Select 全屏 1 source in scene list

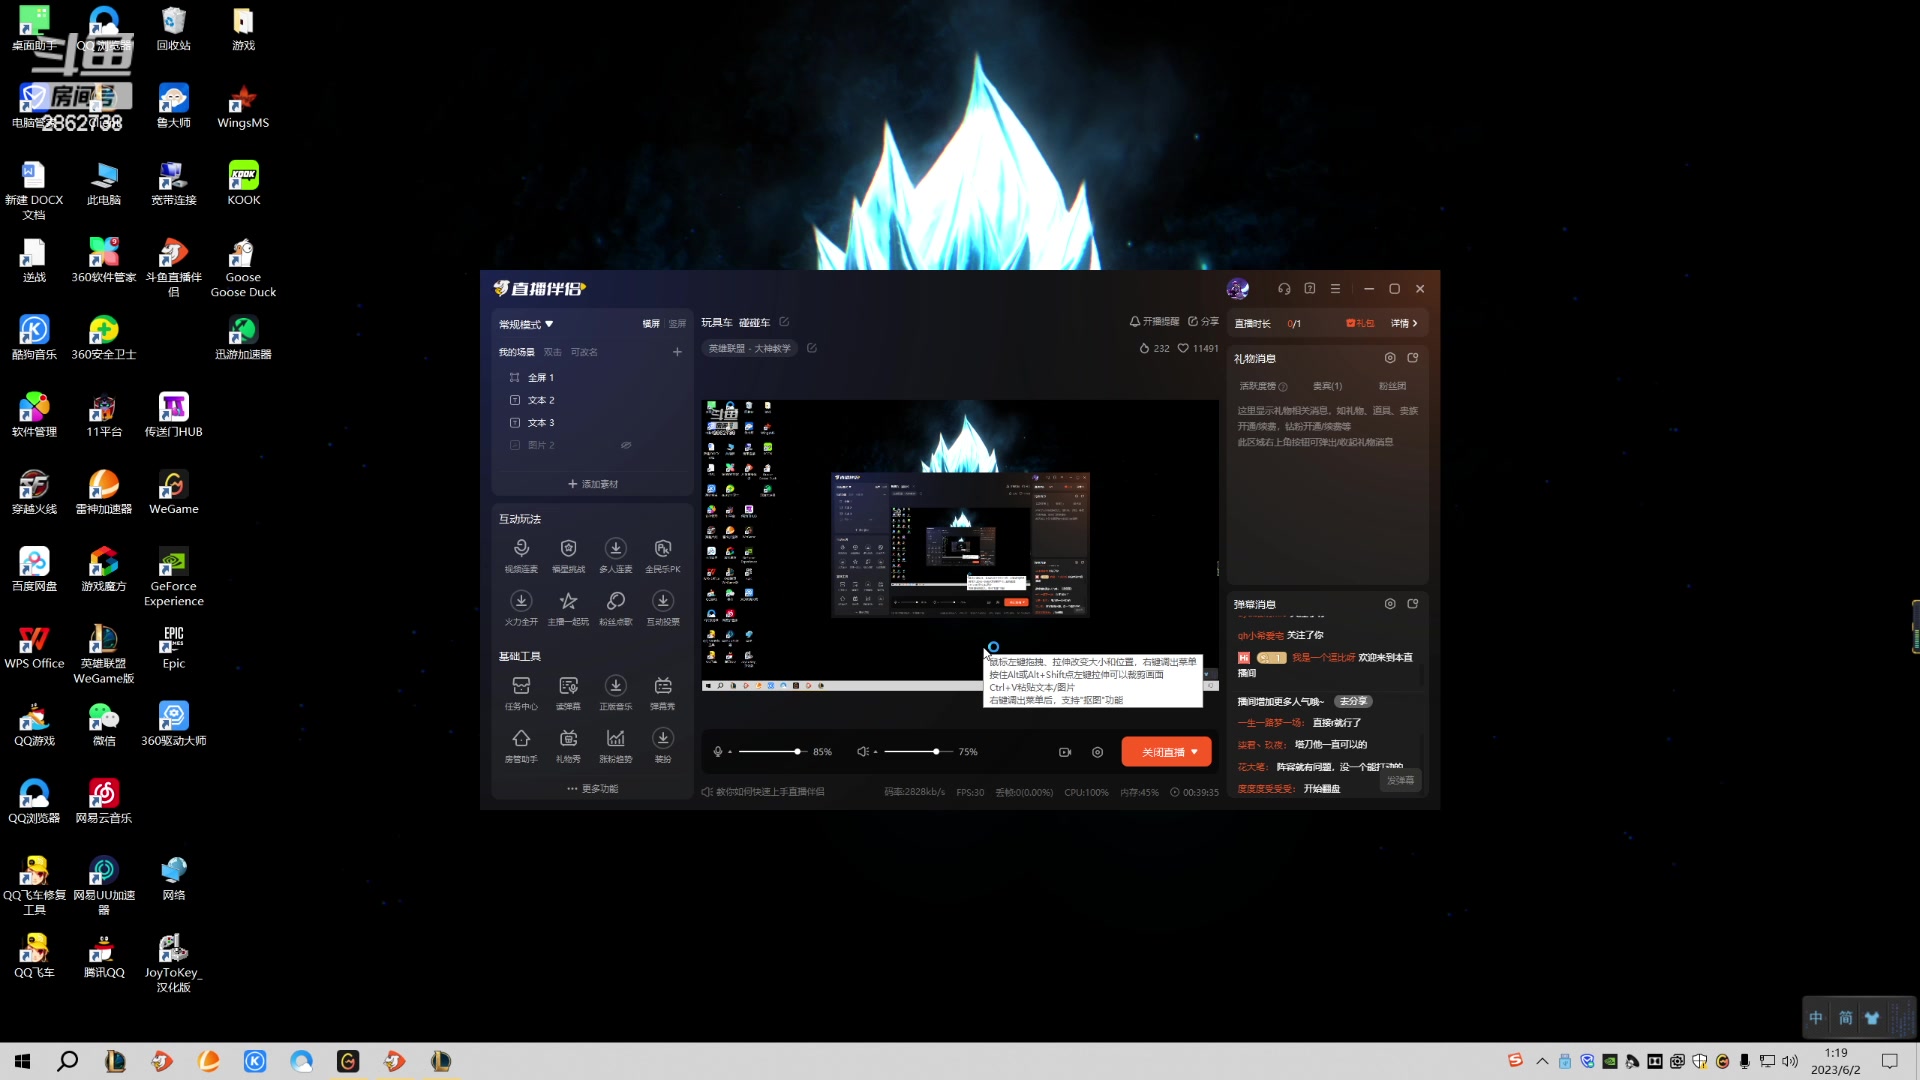pyautogui.click(x=590, y=377)
